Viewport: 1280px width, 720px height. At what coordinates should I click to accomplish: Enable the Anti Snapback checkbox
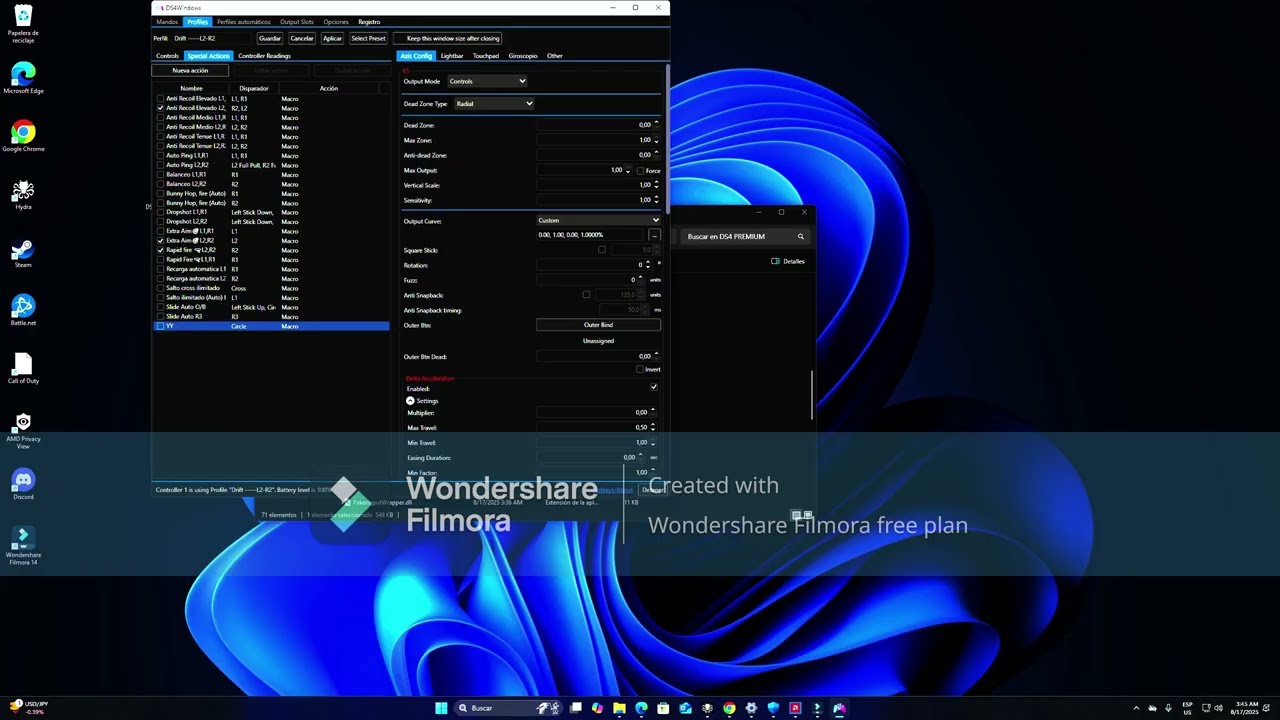586,295
